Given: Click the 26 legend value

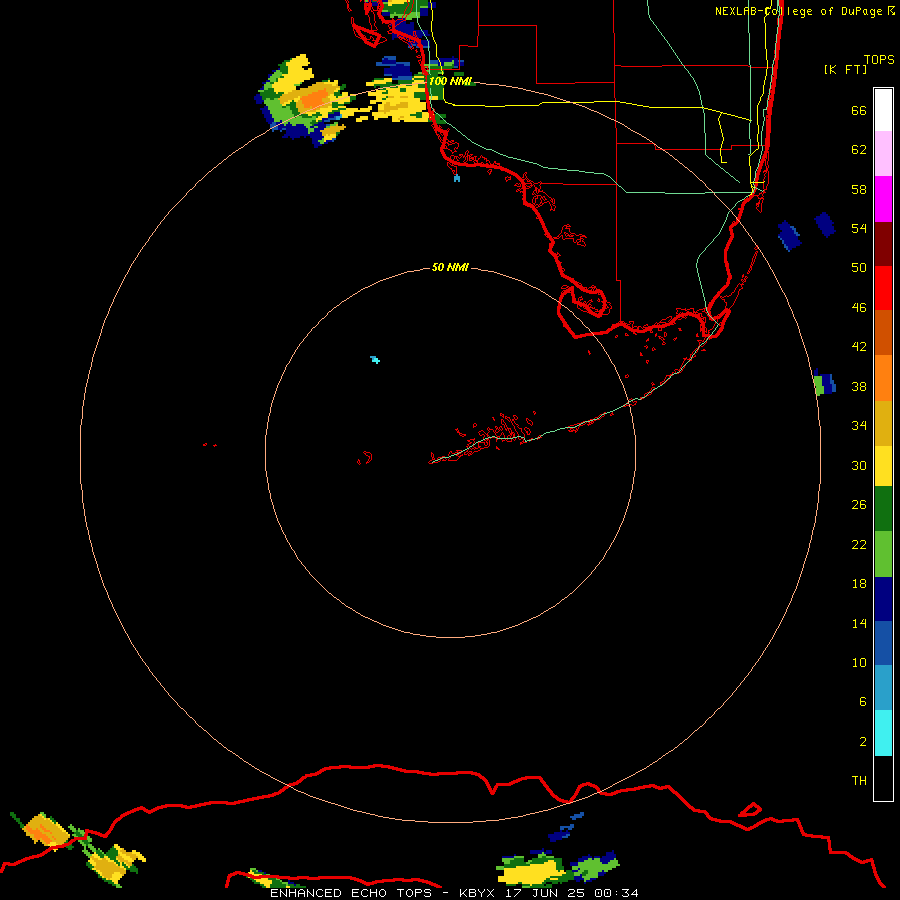Looking at the screenshot, I should click(859, 505).
